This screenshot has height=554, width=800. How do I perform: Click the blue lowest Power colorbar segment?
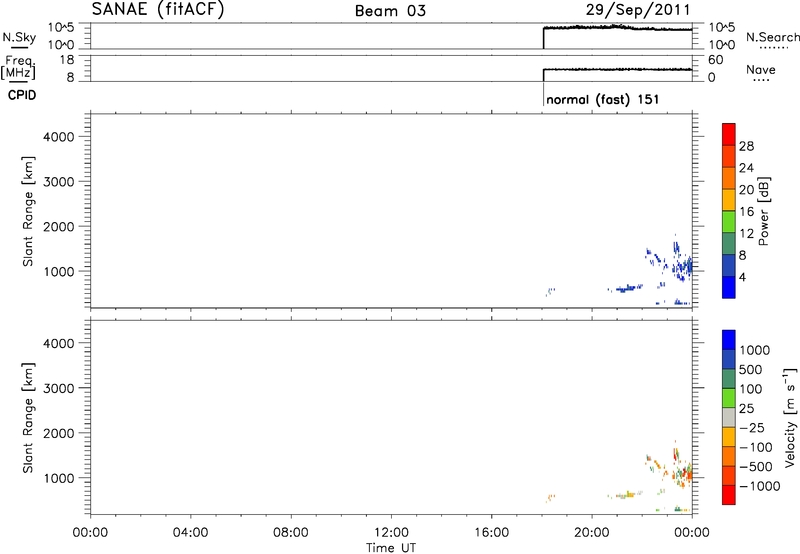[x=729, y=287]
